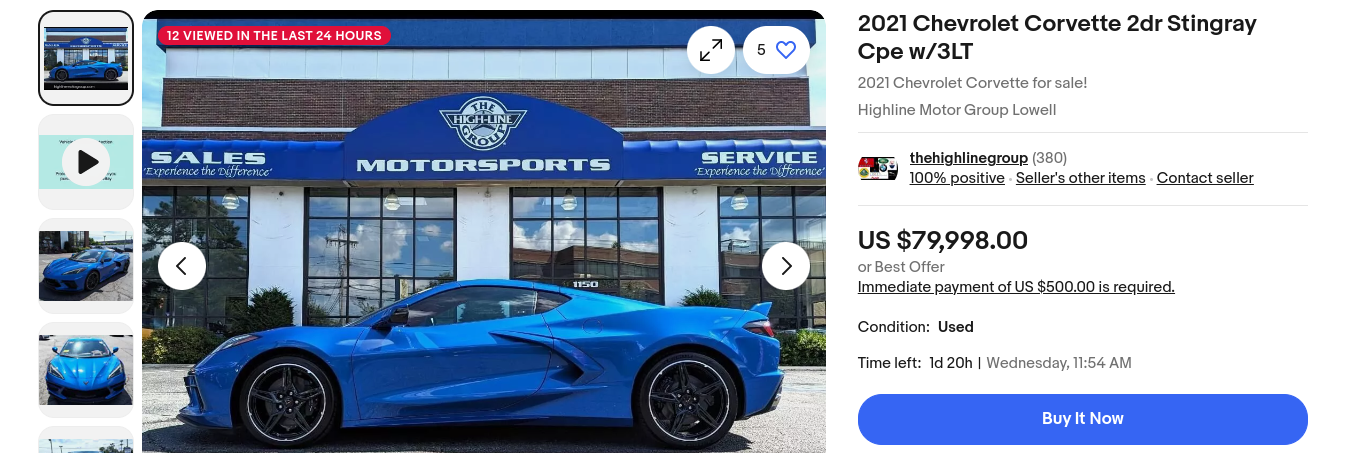1349x453 pixels.
Task: Open Seller's other items link
Action: (x=1080, y=178)
